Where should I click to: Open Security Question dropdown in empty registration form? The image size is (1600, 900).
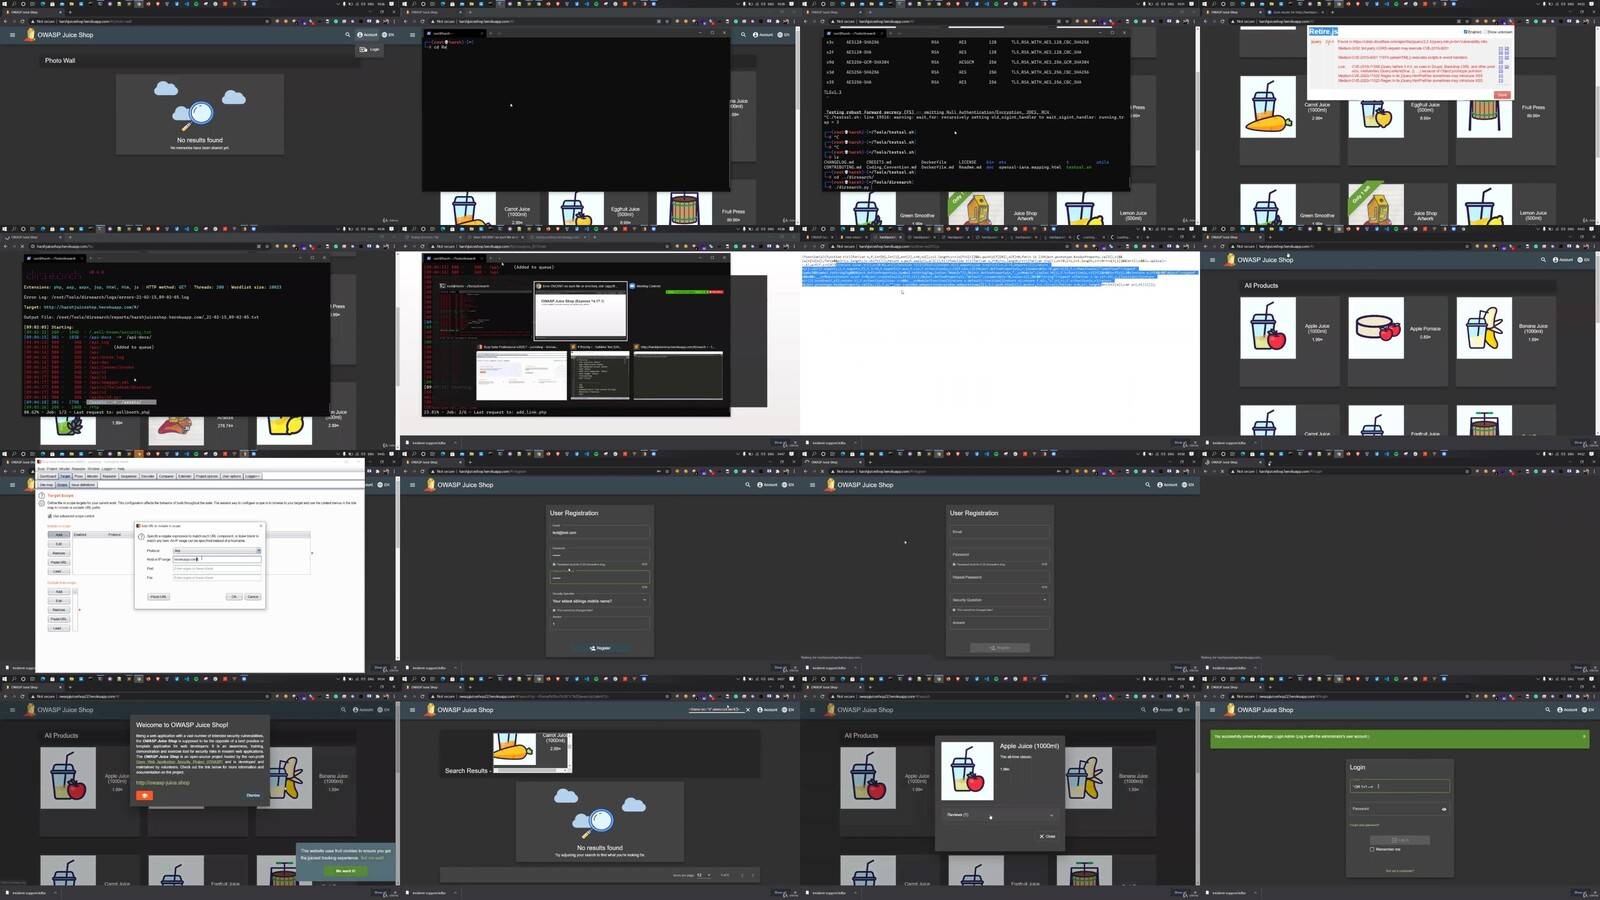coord(999,600)
